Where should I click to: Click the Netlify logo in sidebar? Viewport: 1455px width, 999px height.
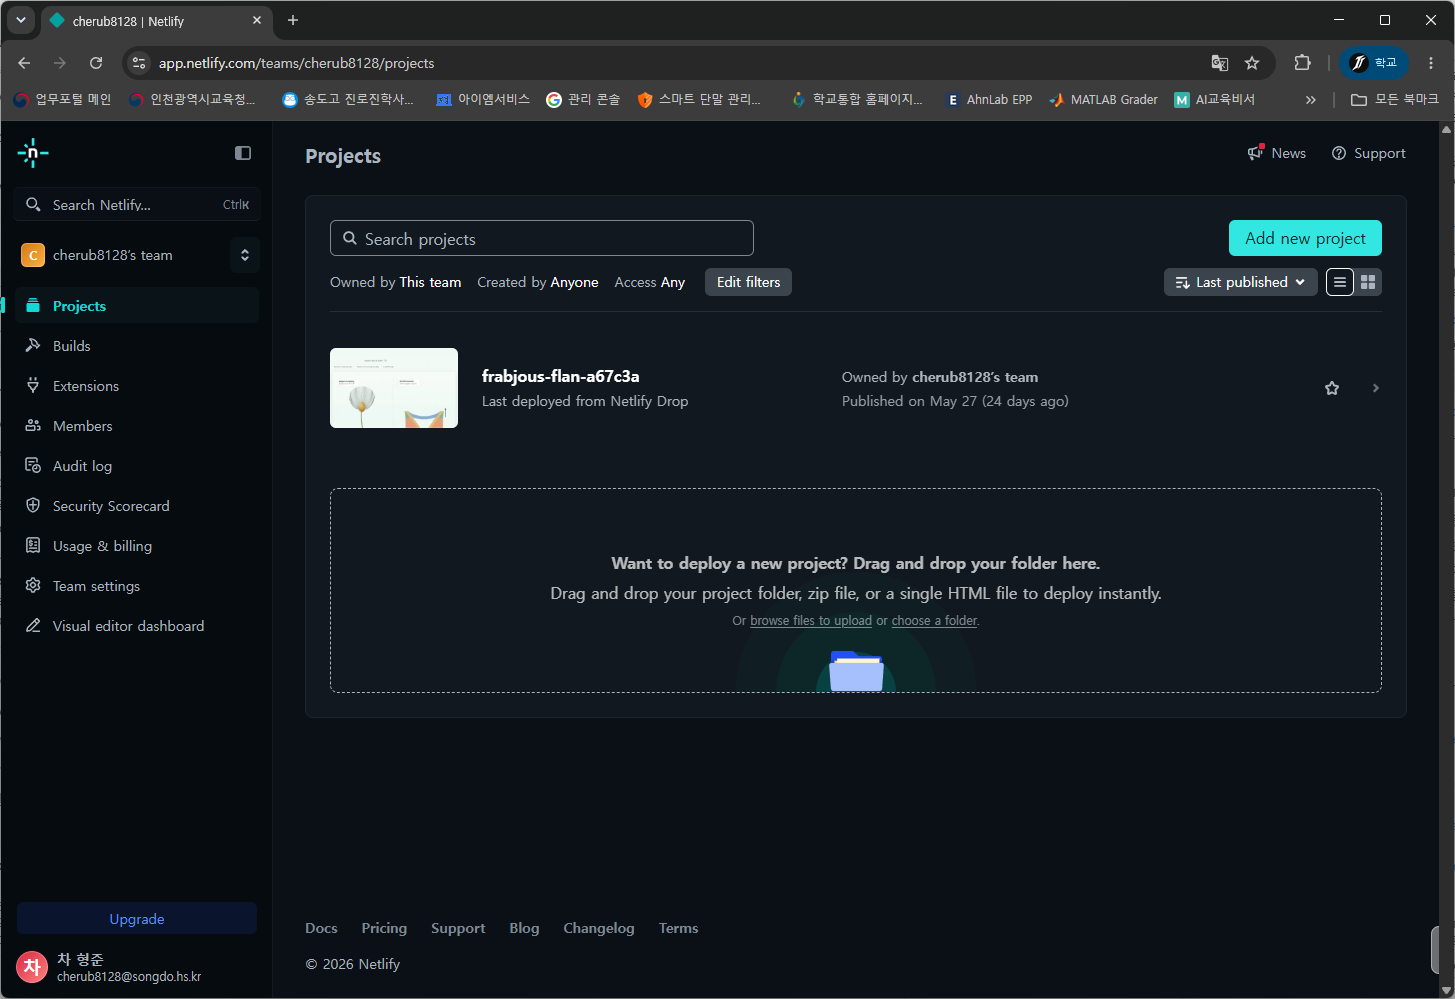click(x=33, y=153)
